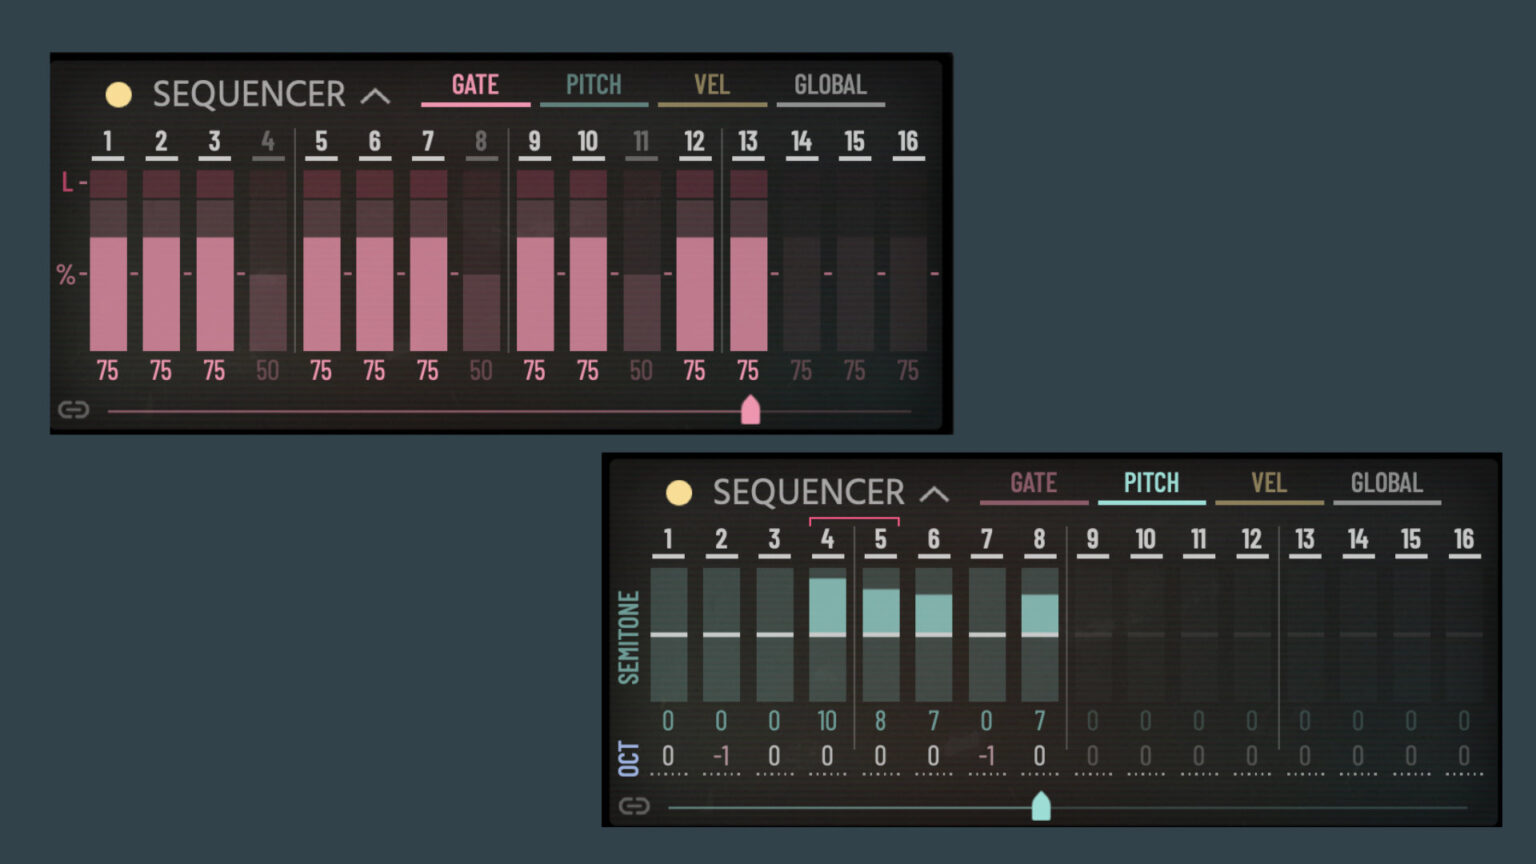The width and height of the screenshot is (1536, 864).
Task: Switch the bottom sequencer to the GATE tab
Action: (x=1033, y=483)
